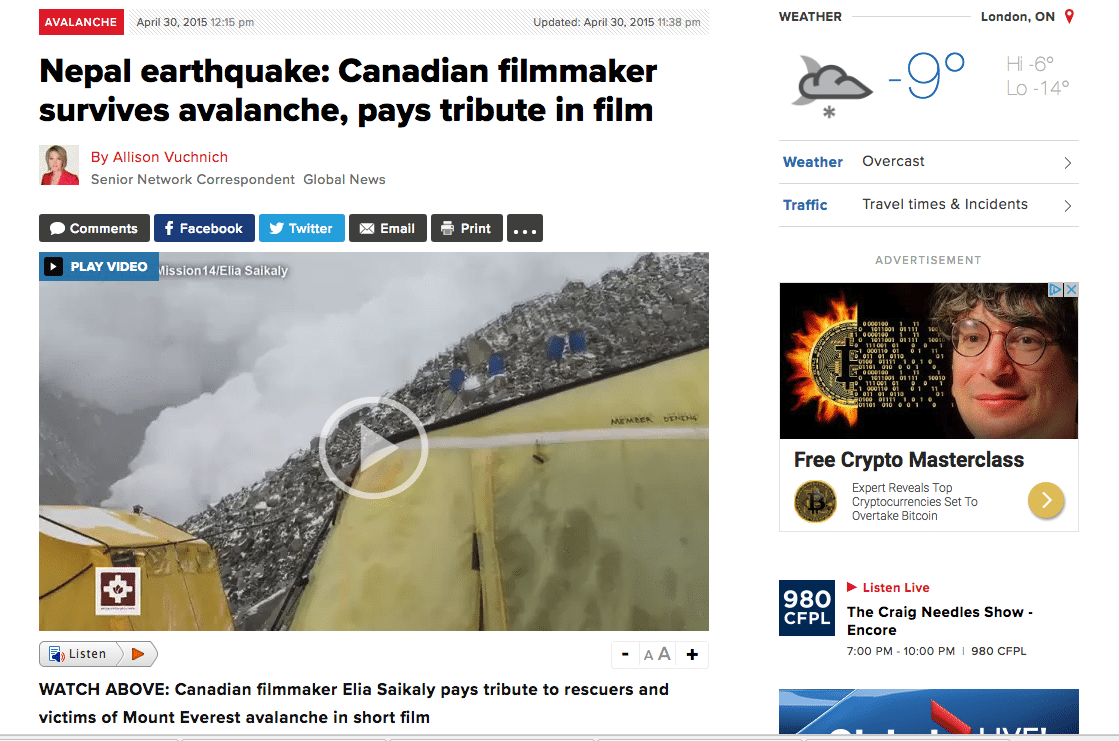Viewport: 1119px width, 741px height.
Task: Print the article
Action: point(467,228)
